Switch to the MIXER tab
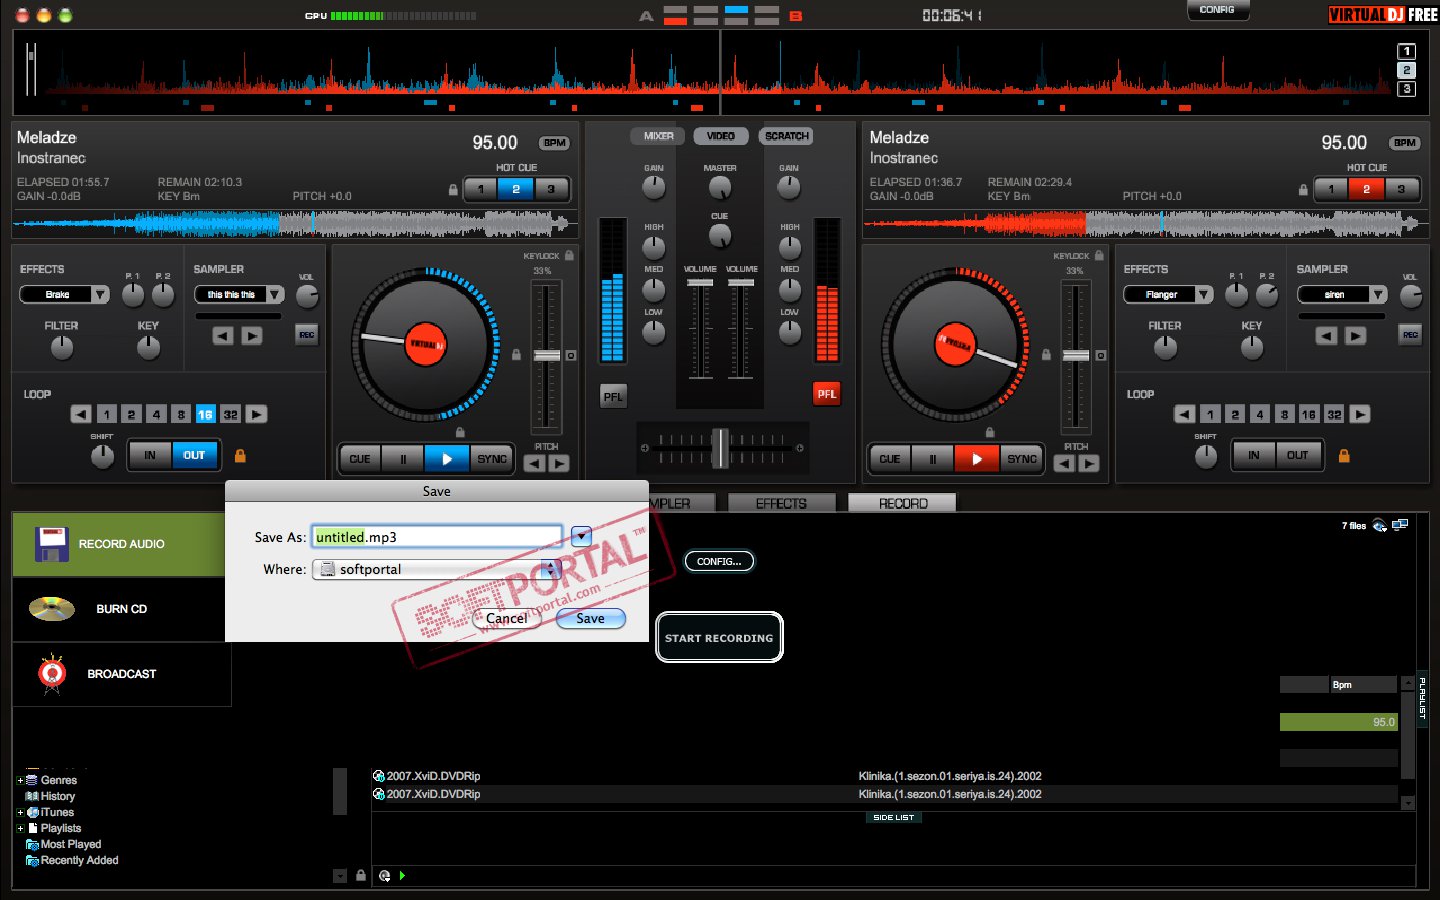Viewport: 1440px width, 900px height. click(x=659, y=136)
